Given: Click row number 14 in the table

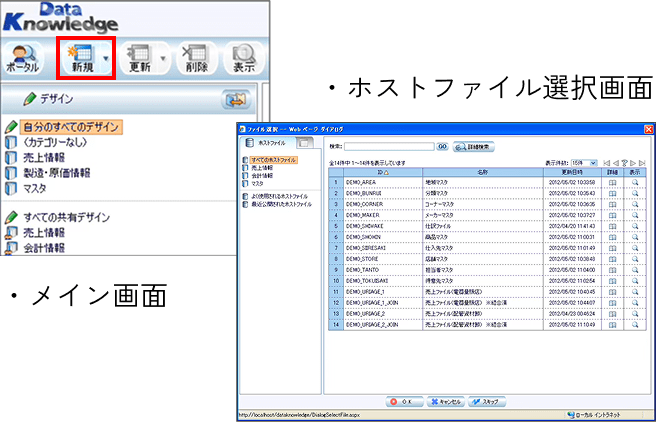Looking at the screenshot, I should tap(336, 325).
